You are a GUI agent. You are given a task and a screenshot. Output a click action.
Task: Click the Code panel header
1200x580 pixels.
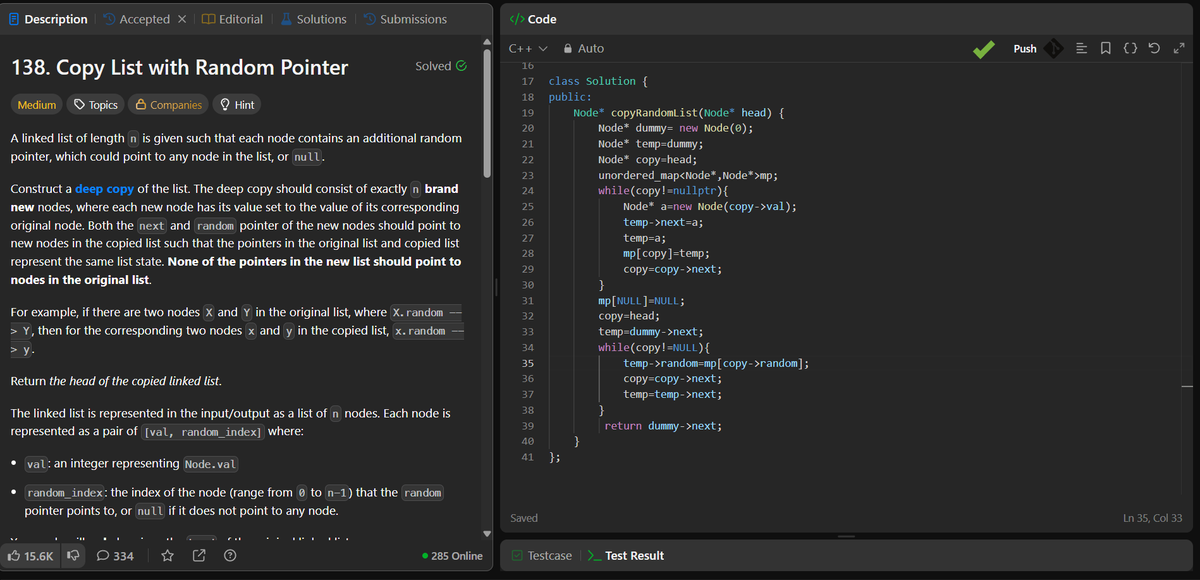(534, 19)
